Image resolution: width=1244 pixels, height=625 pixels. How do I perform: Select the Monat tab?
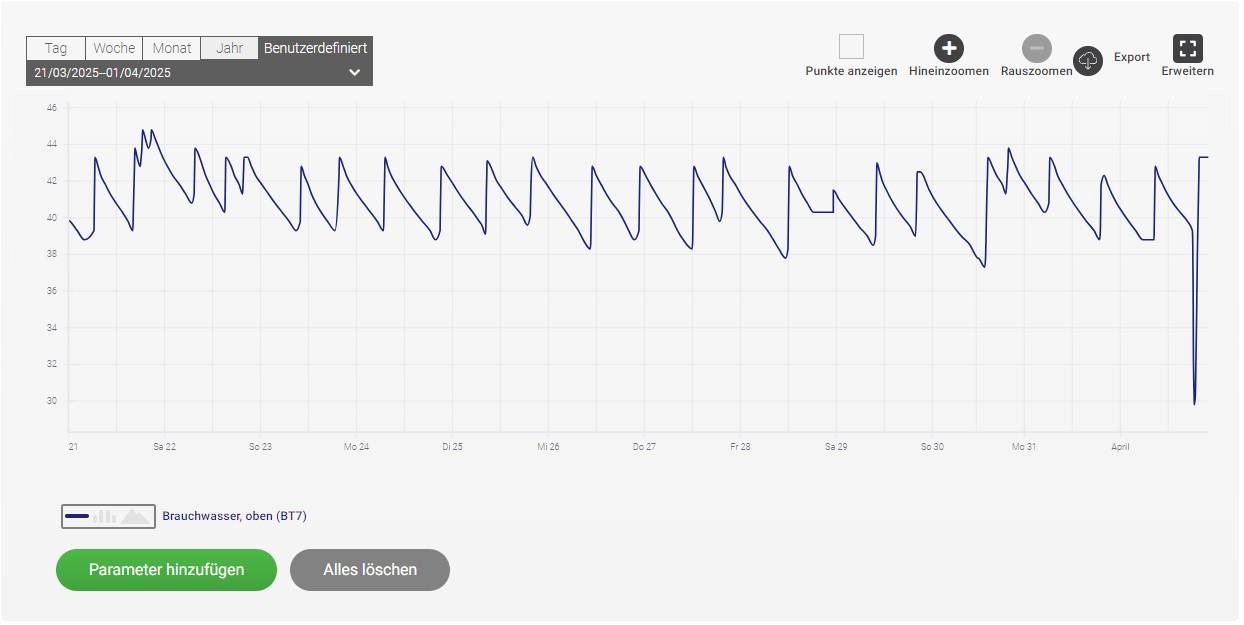click(171, 48)
